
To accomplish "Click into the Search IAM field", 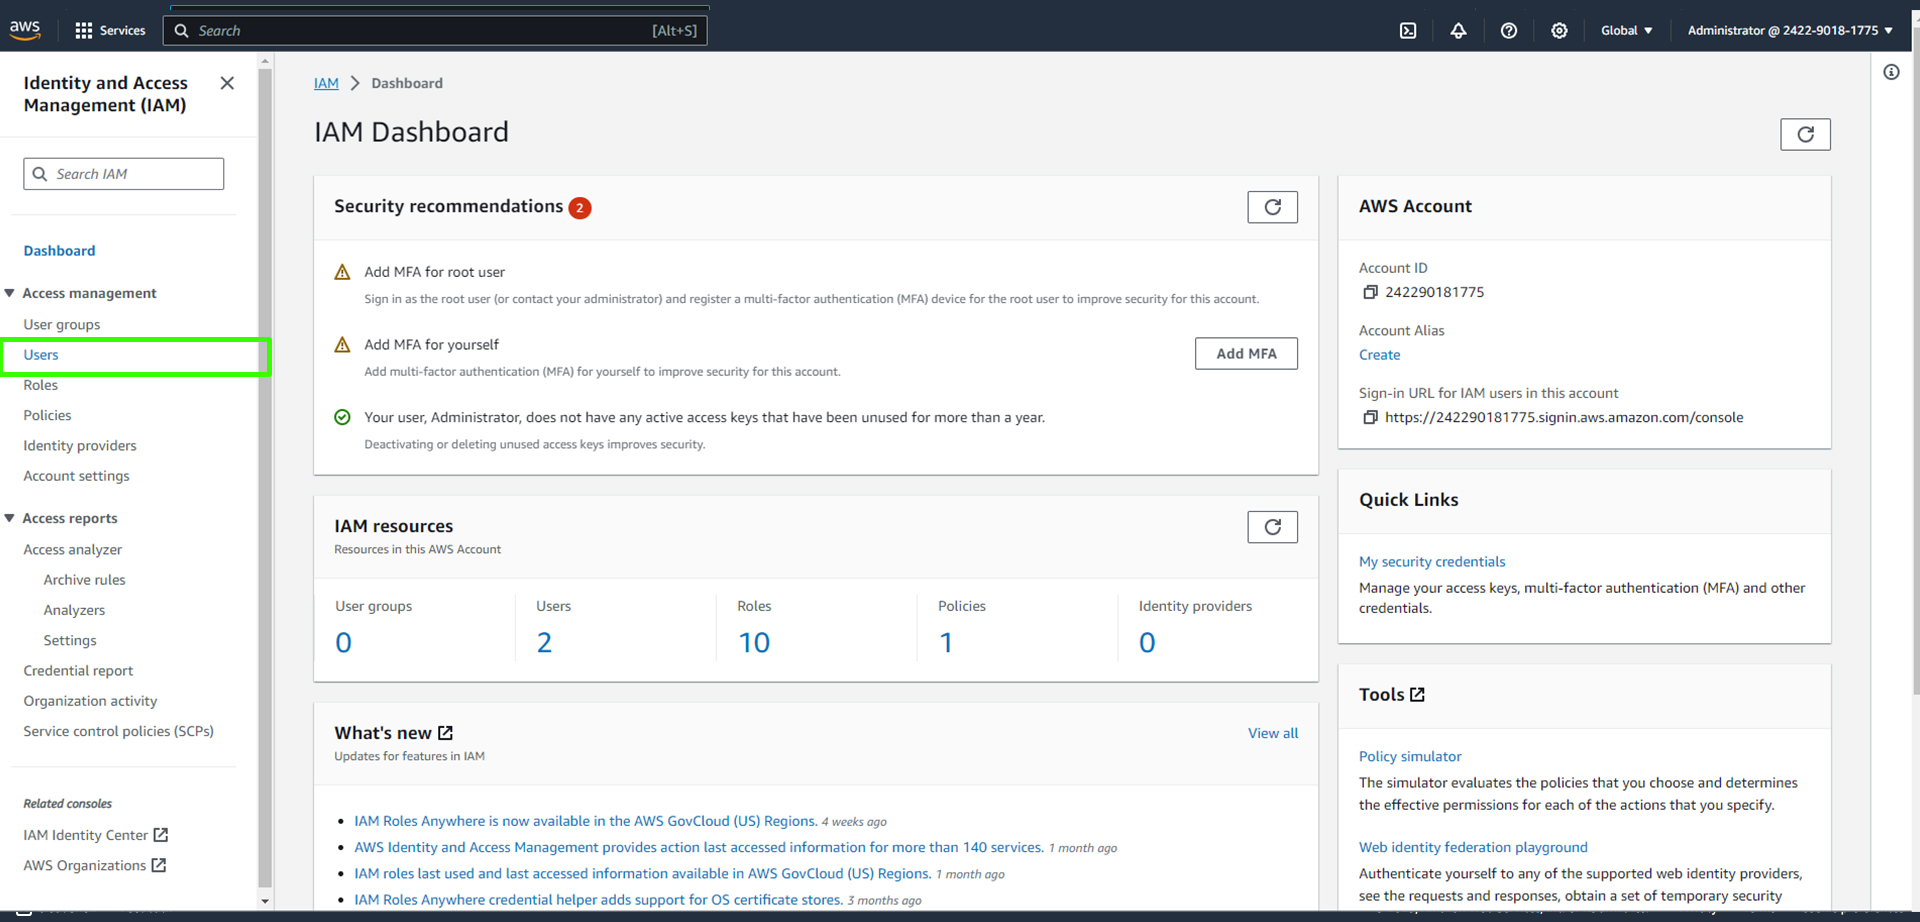I will click(x=124, y=174).
